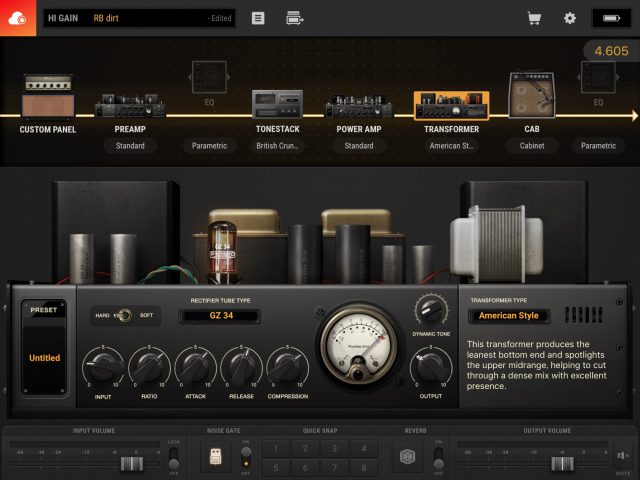Viewport: 640px width, 480px height.
Task: Click the reverb hexagon icon
Action: pyautogui.click(x=408, y=457)
